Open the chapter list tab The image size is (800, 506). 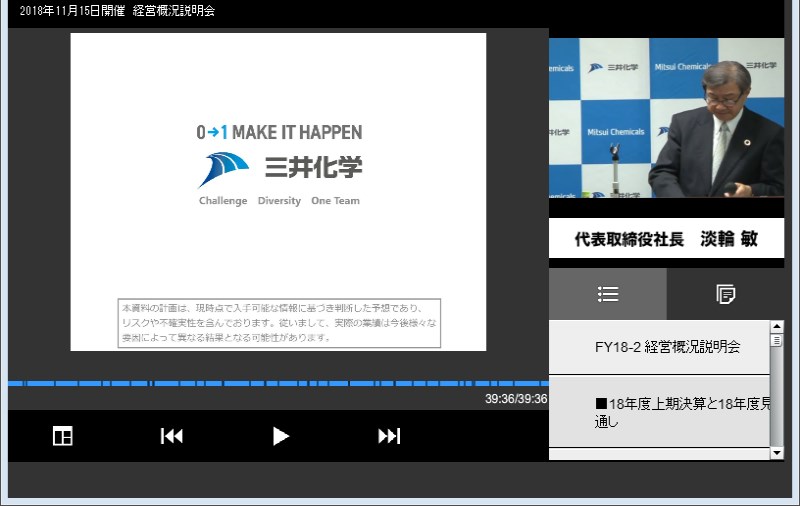click(608, 294)
